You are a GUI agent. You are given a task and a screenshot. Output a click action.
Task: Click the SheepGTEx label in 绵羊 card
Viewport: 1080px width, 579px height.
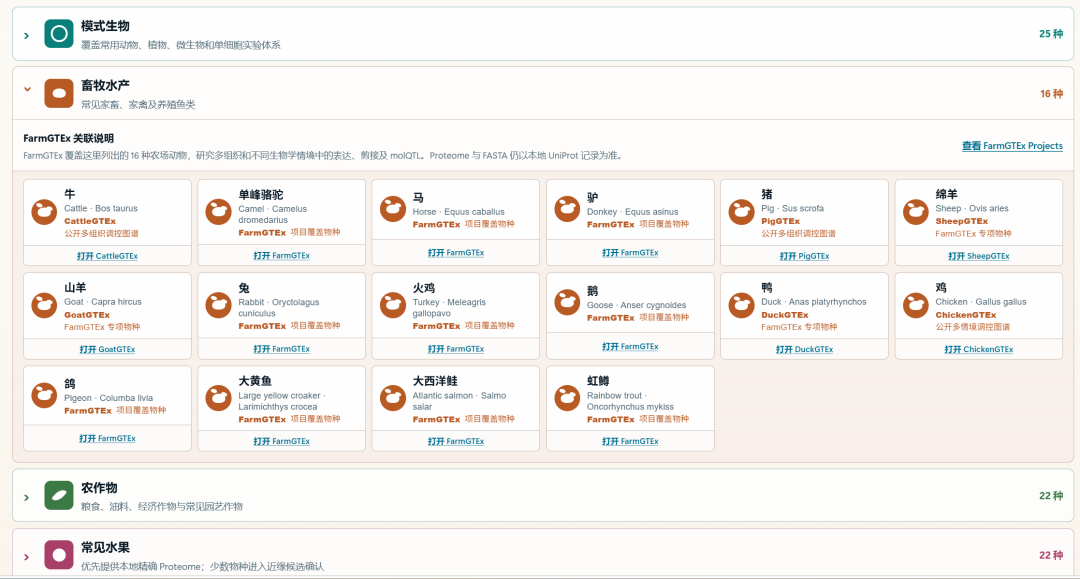click(x=962, y=221)
